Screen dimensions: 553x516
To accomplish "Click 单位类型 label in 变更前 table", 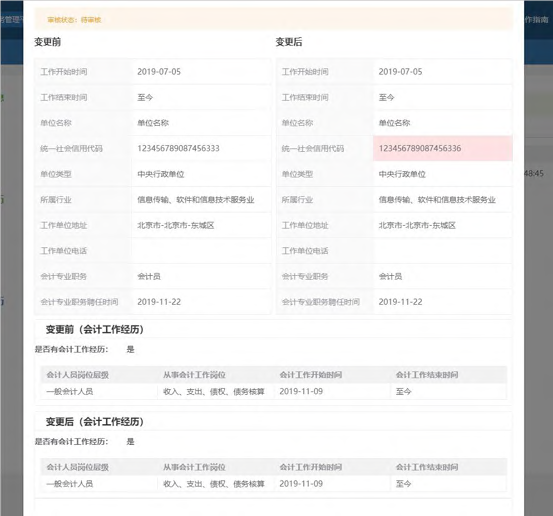I will click(56, 174).
